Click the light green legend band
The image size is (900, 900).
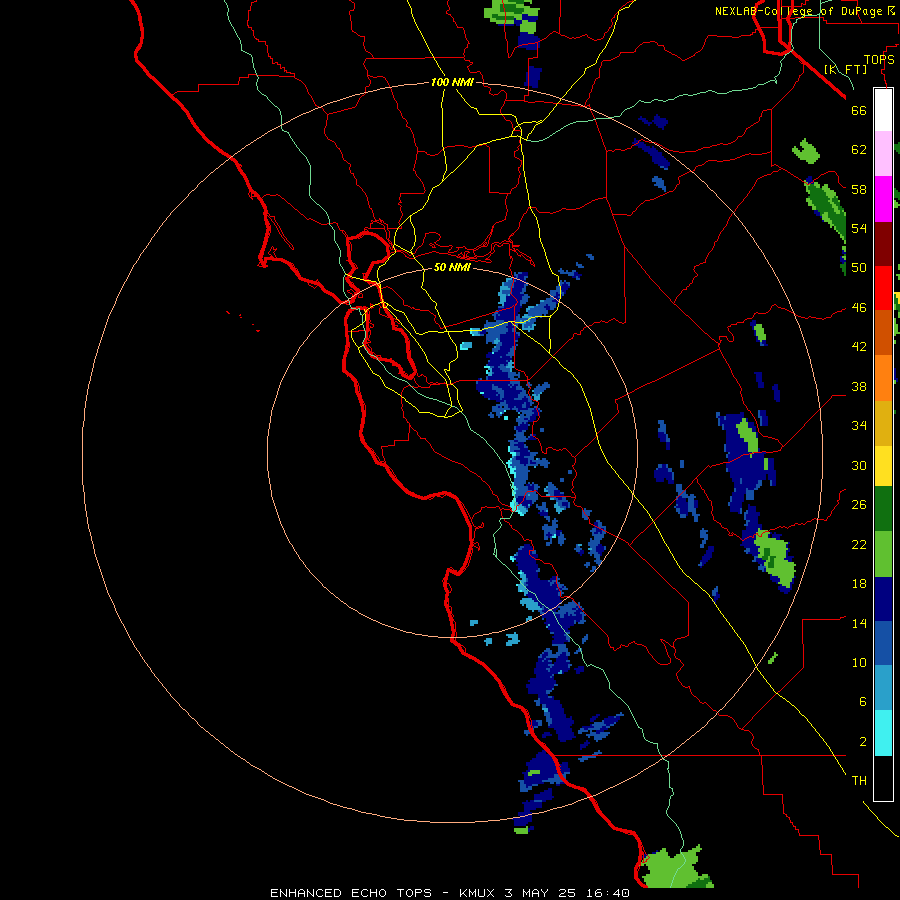tap(883, 554)
